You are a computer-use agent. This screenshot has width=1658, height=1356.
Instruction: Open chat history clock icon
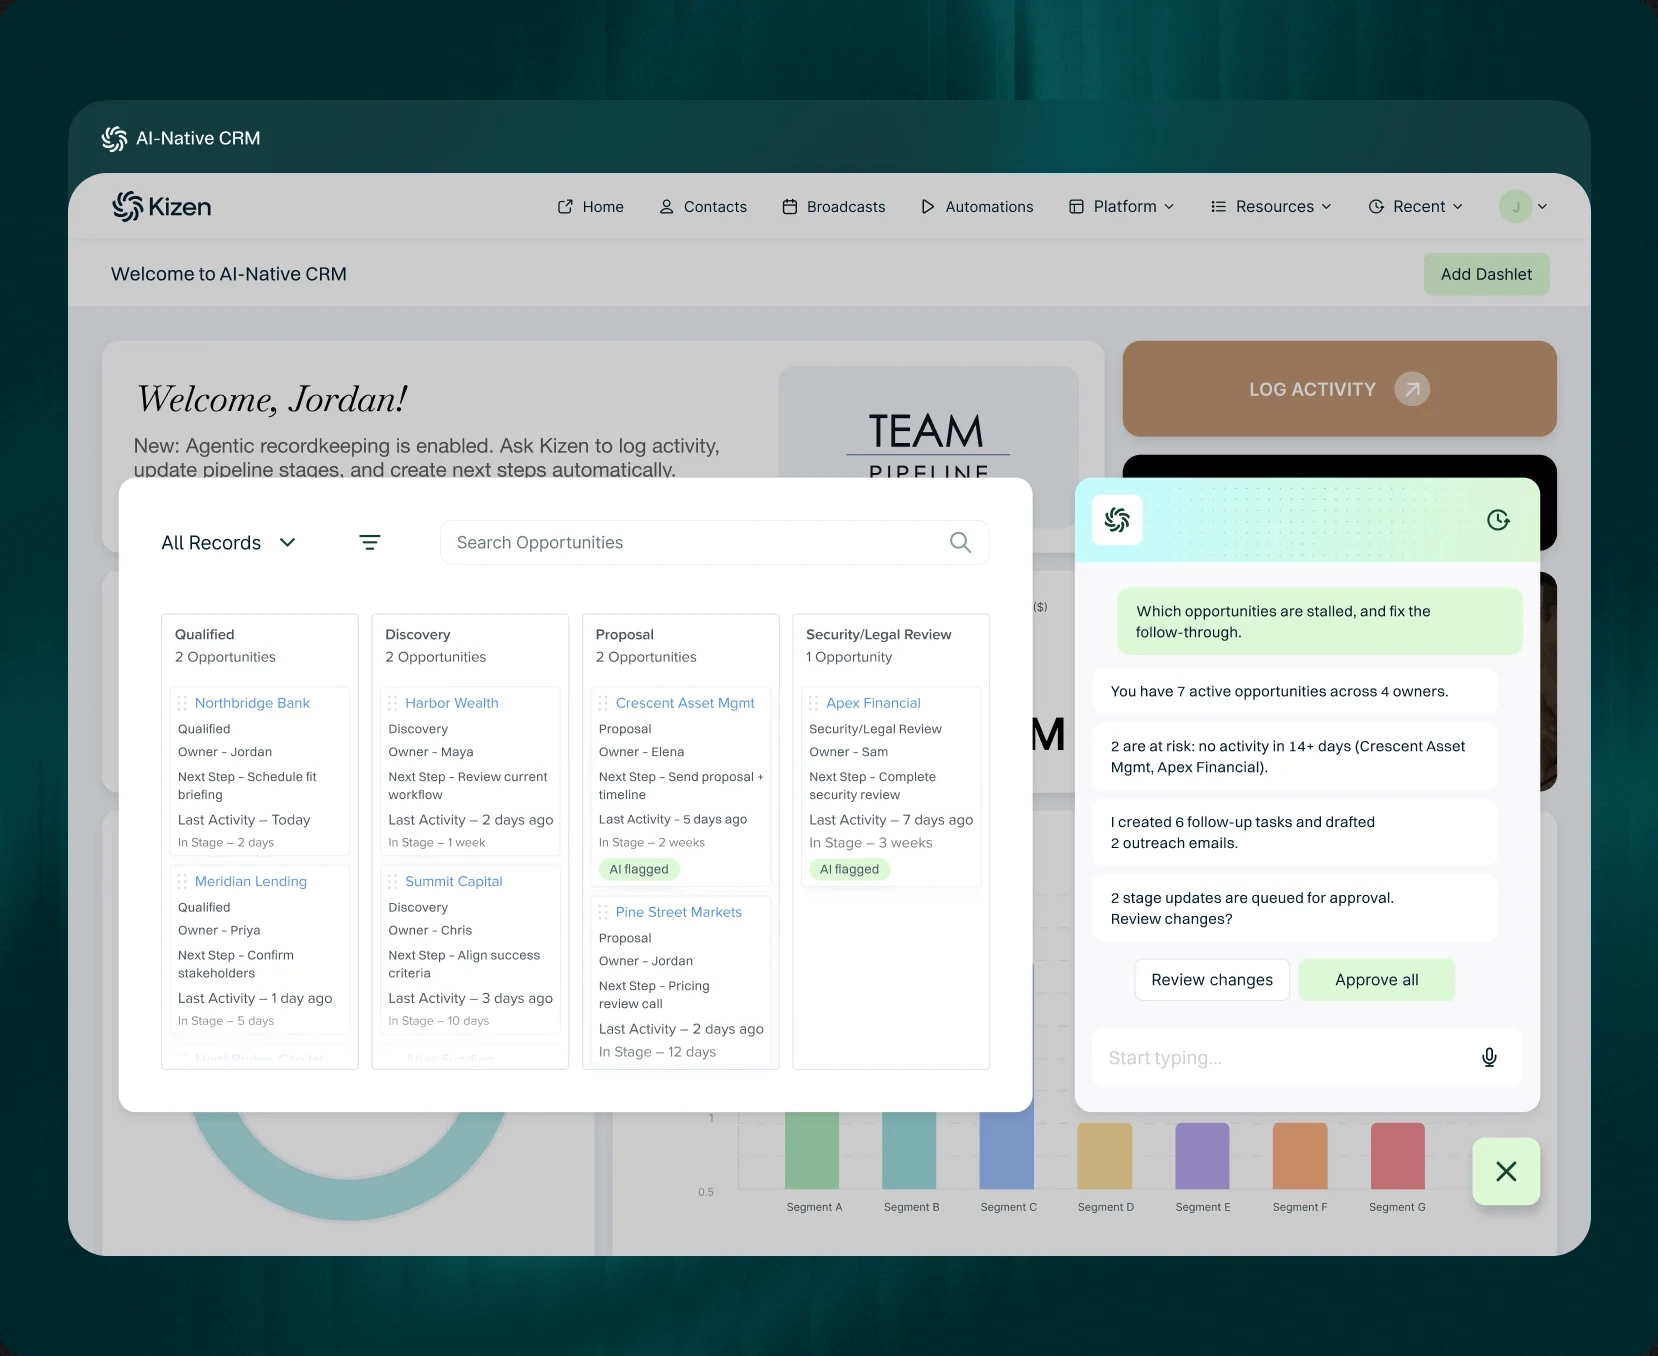click(1498, 519)
